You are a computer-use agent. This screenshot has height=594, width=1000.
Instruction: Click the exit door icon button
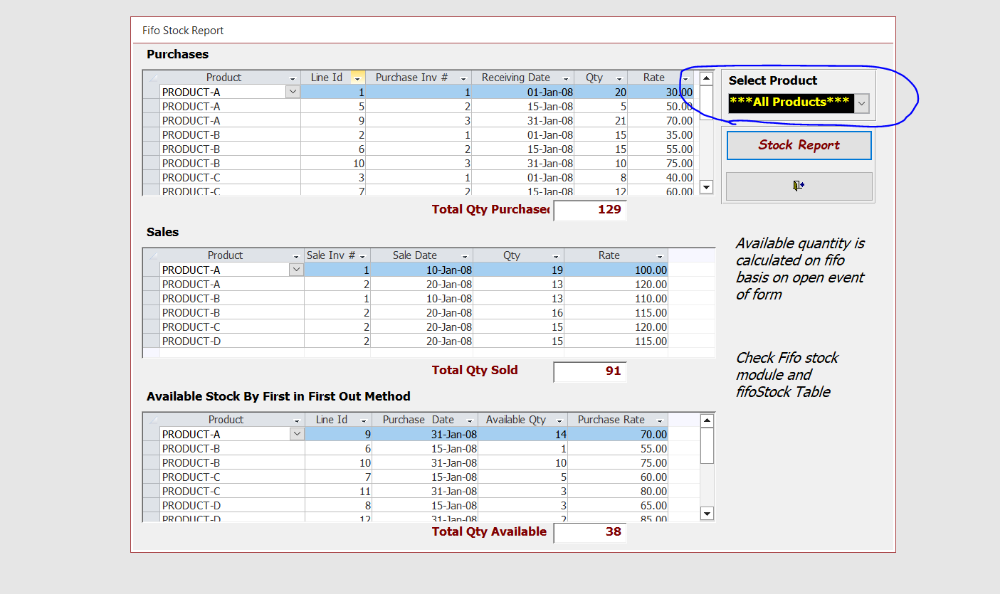coord(798,186)
